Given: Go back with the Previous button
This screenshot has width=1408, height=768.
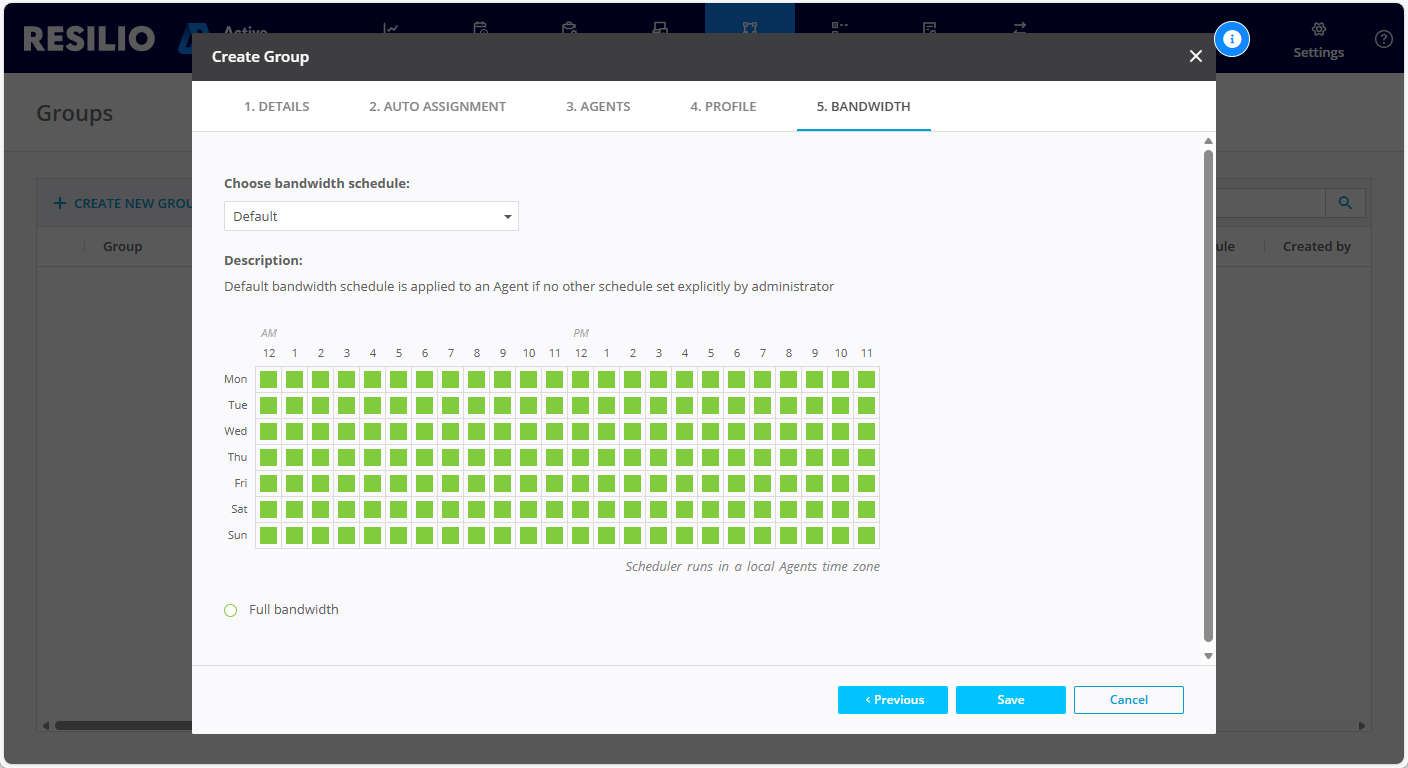Looking at the screenshot, I should pos(892,700).
